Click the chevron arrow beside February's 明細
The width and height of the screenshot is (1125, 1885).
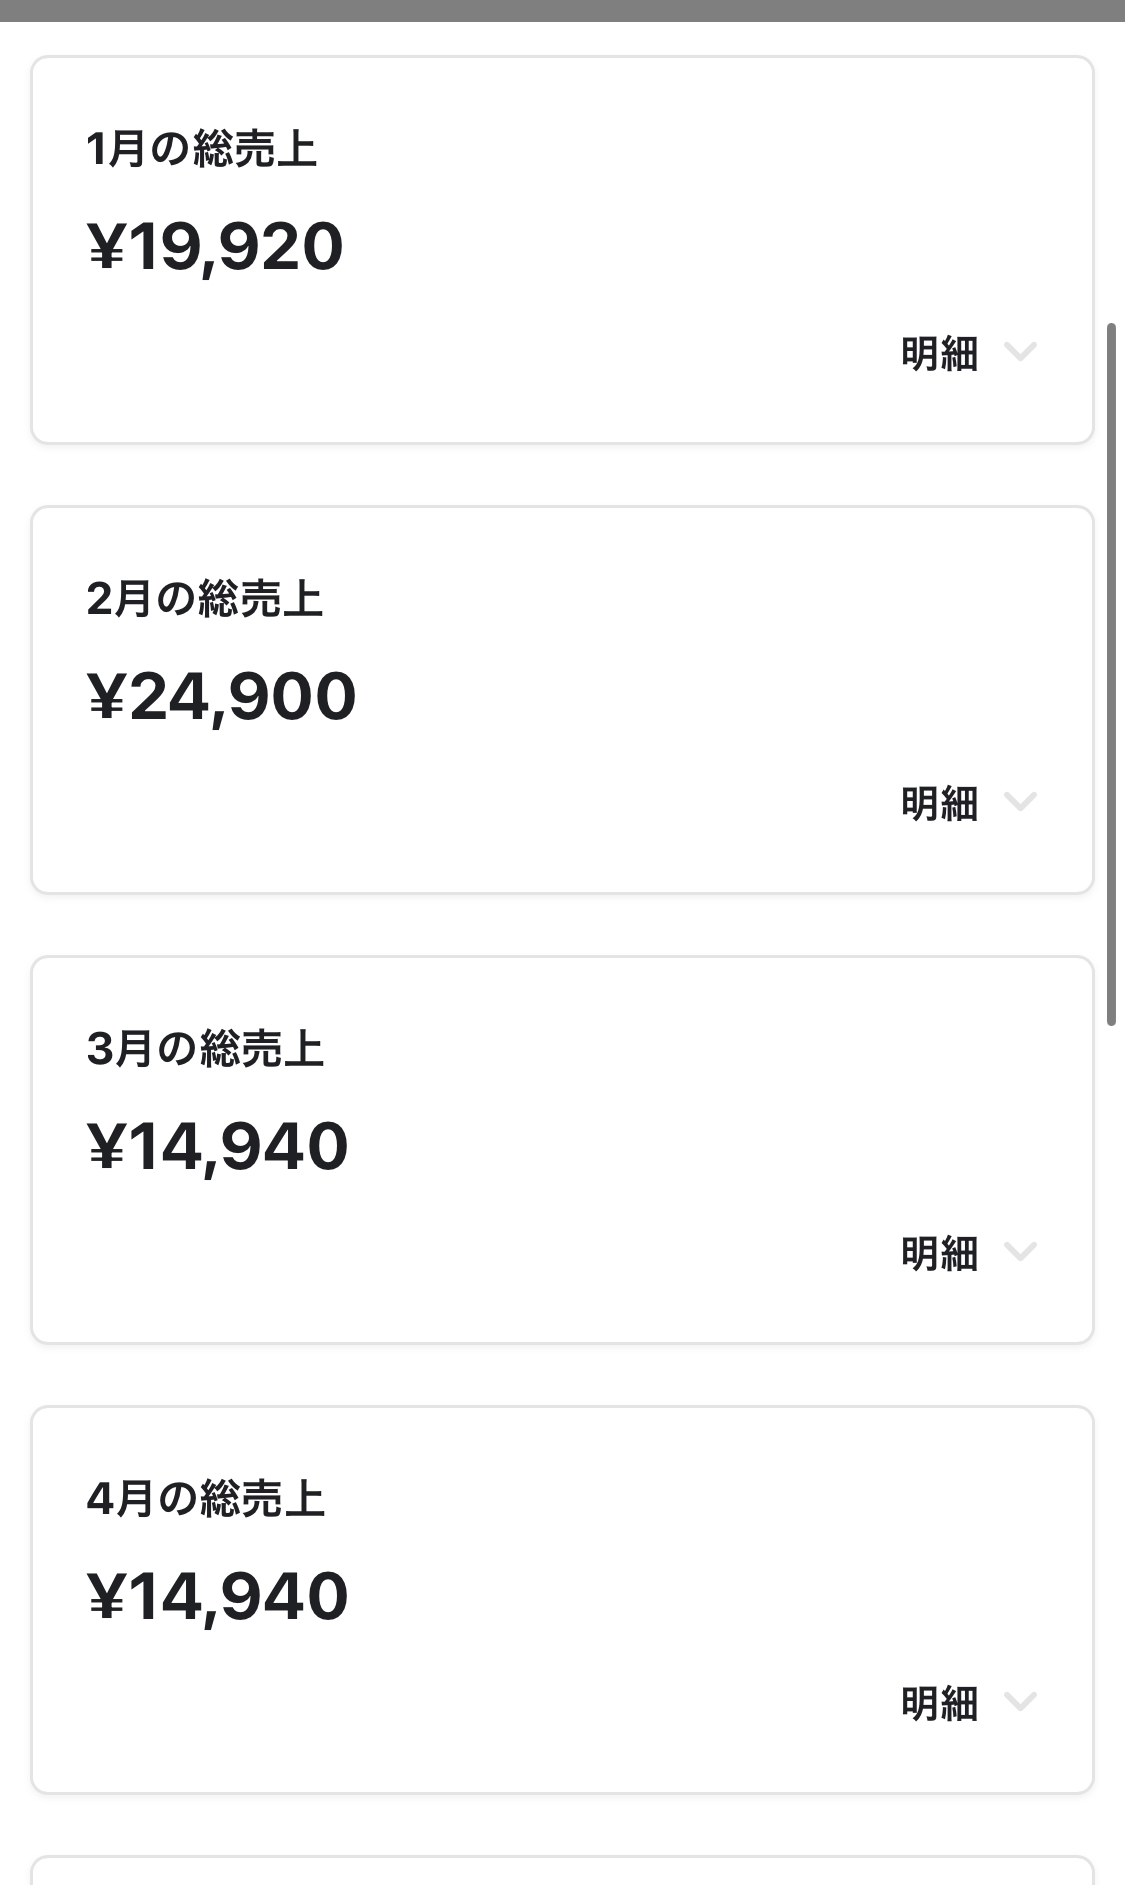pyautogui.click(x=1020, y=802)
